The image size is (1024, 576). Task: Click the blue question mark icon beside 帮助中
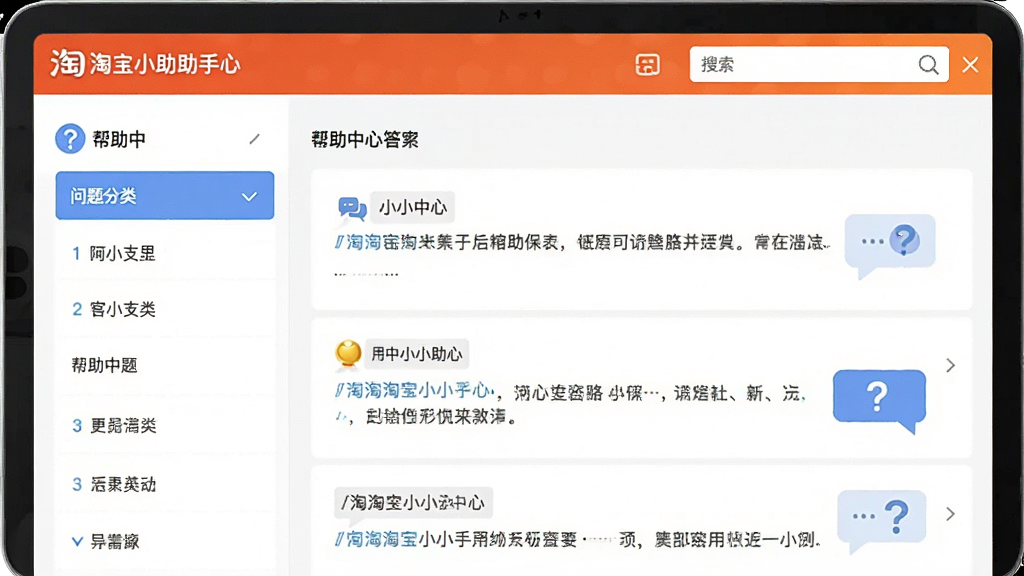[x=70, y=139]
